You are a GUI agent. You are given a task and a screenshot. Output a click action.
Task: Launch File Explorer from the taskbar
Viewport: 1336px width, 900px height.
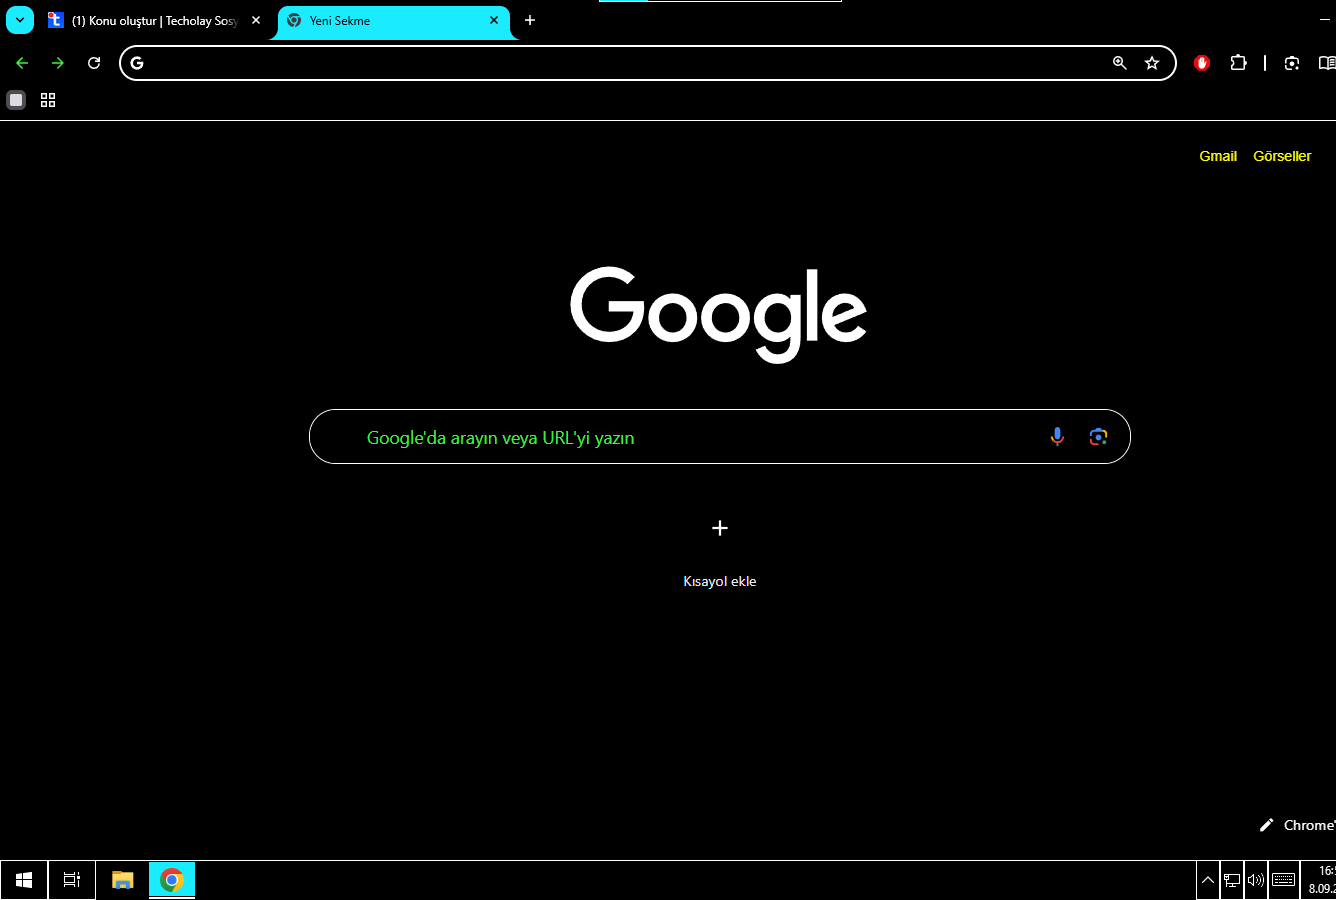pos(122,880)
